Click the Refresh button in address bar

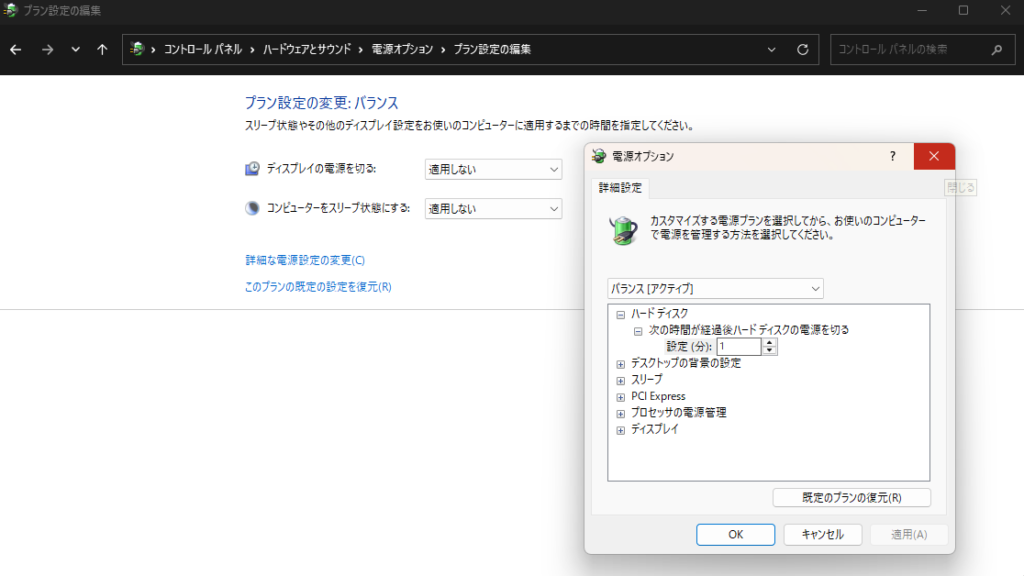[x=802, y=49]
